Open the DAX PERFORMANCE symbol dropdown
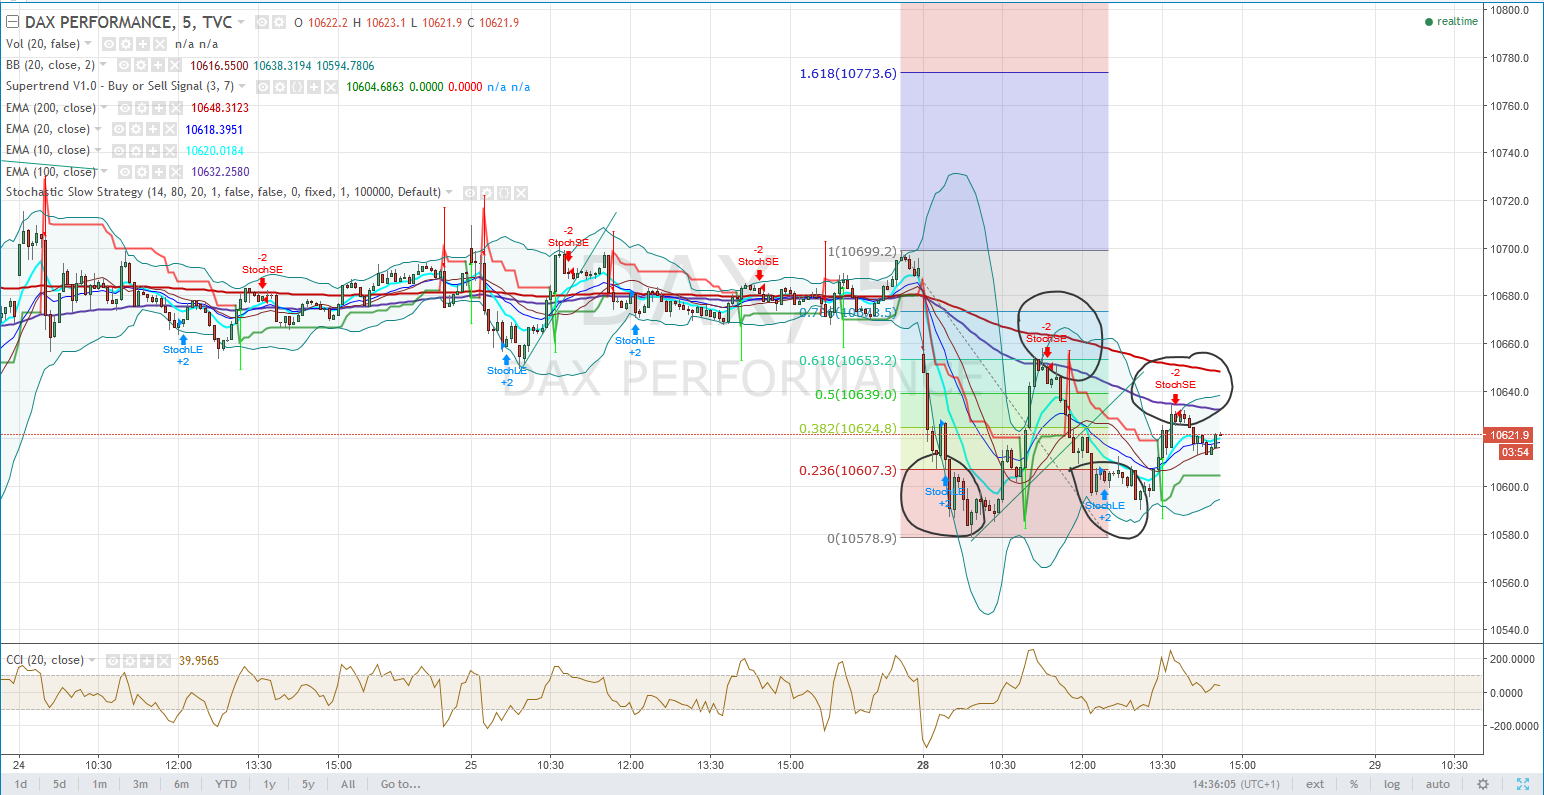The width and height of the screenshot is (1544, 795). [x=241, y=21]
